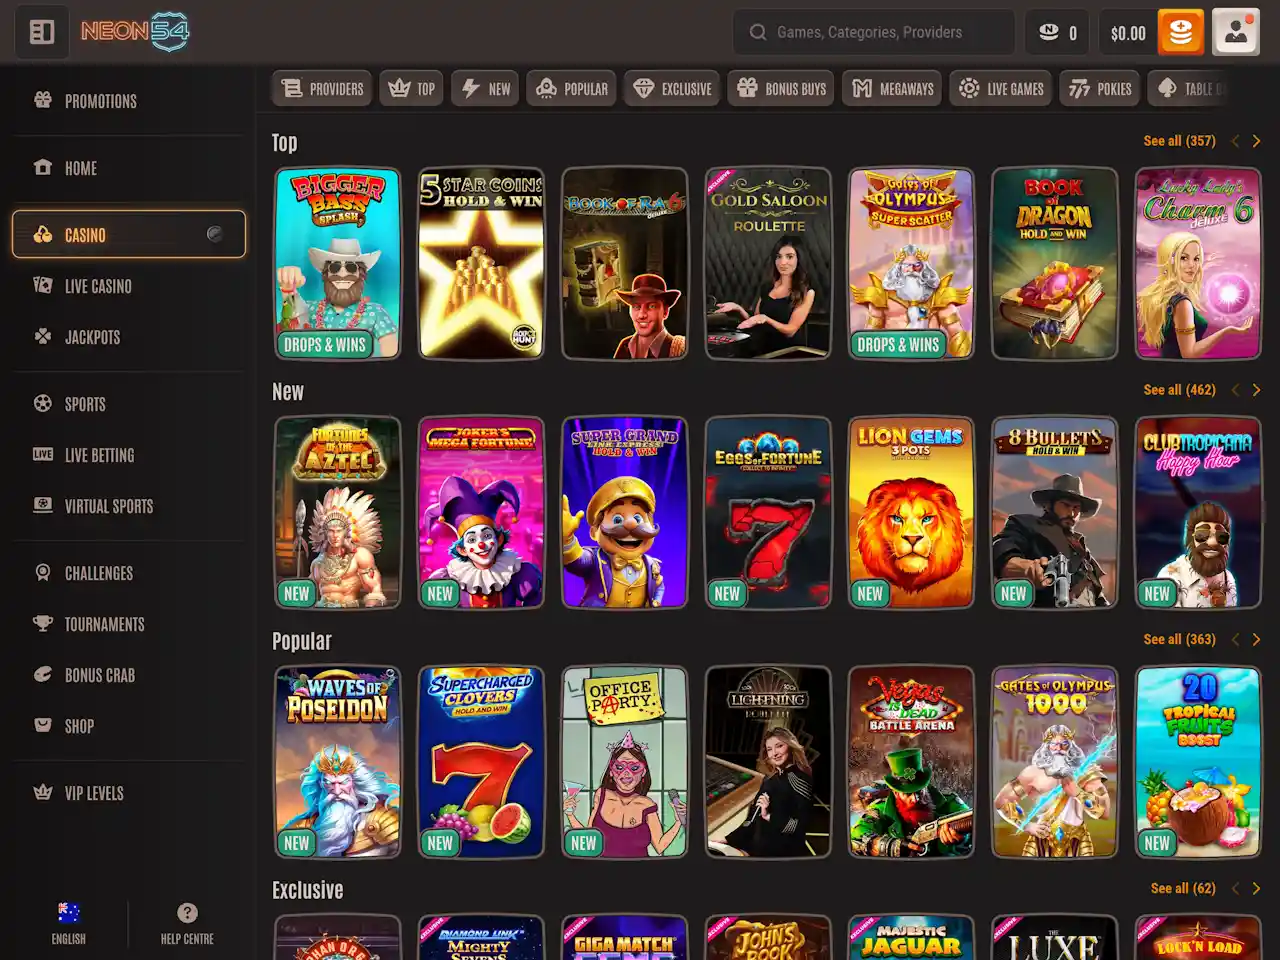
Task: Show next games in Top row
Action: 1257,141
